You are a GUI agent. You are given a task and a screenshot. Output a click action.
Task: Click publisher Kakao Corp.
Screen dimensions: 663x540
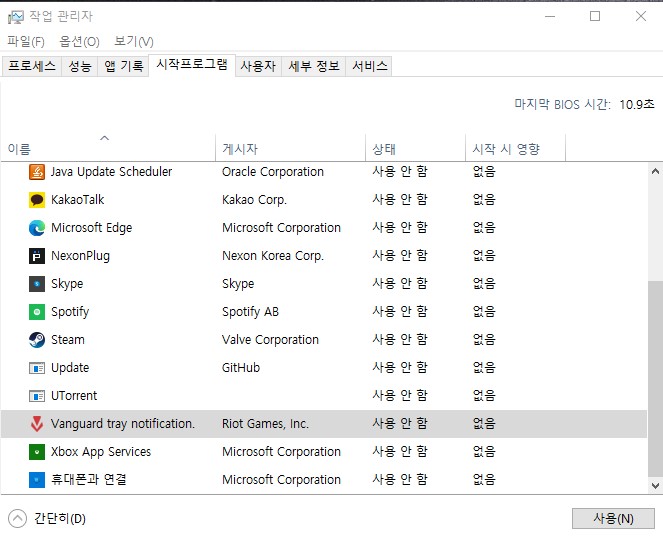254,200
